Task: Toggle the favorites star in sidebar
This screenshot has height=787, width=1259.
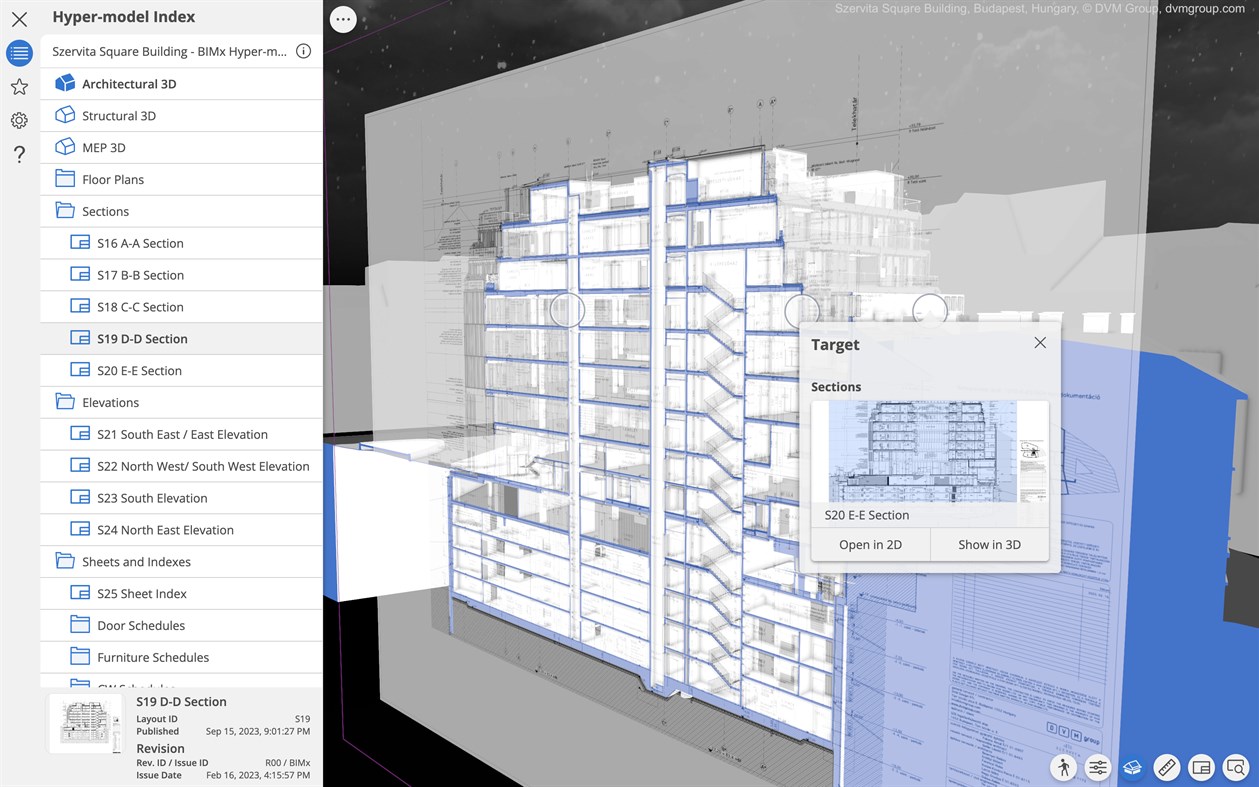Action: click(18, 87)
